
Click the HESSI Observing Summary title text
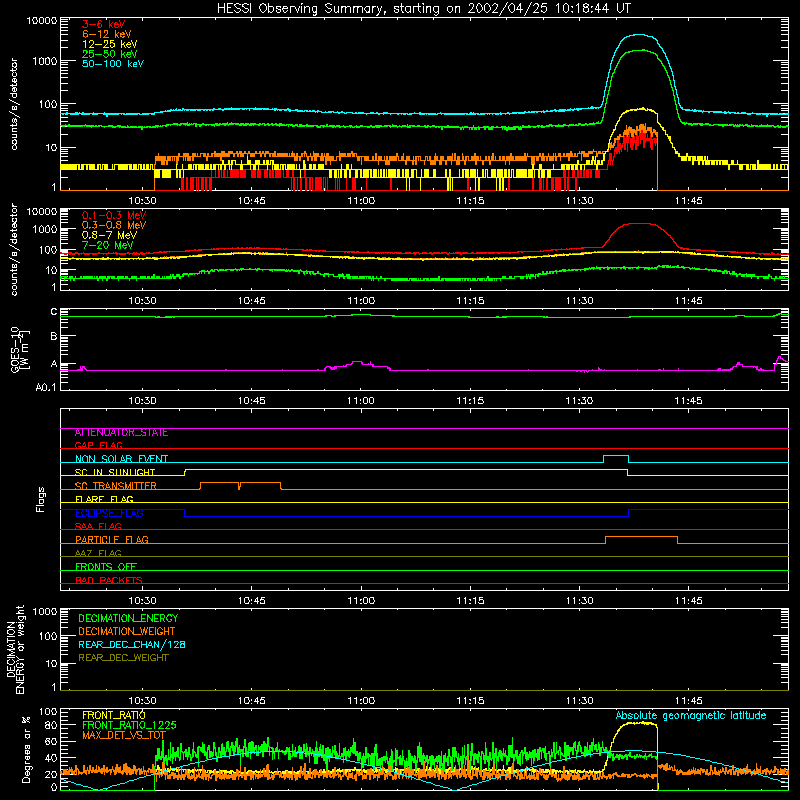pyautogui.click(x=423, y=9)
